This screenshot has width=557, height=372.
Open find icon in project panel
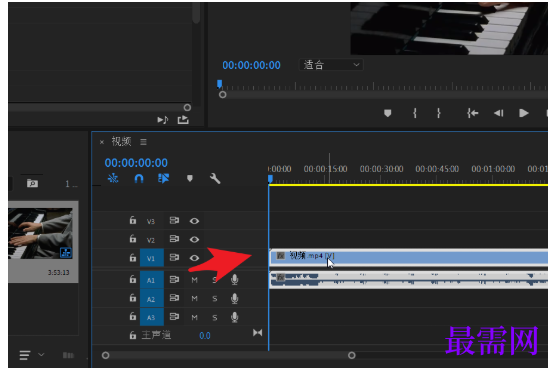[x=32, y=183]
